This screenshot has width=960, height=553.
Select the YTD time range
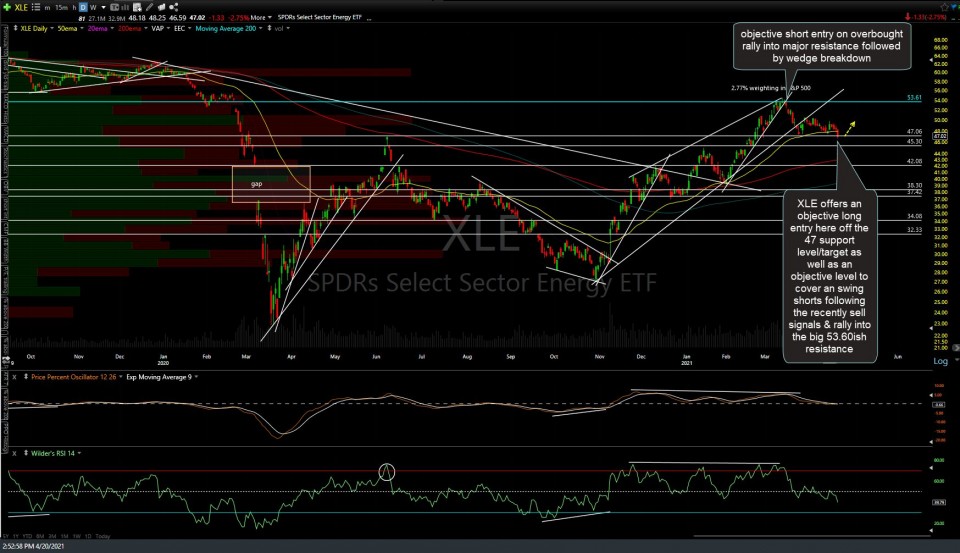pyautogui.click(x=27, y=536)
